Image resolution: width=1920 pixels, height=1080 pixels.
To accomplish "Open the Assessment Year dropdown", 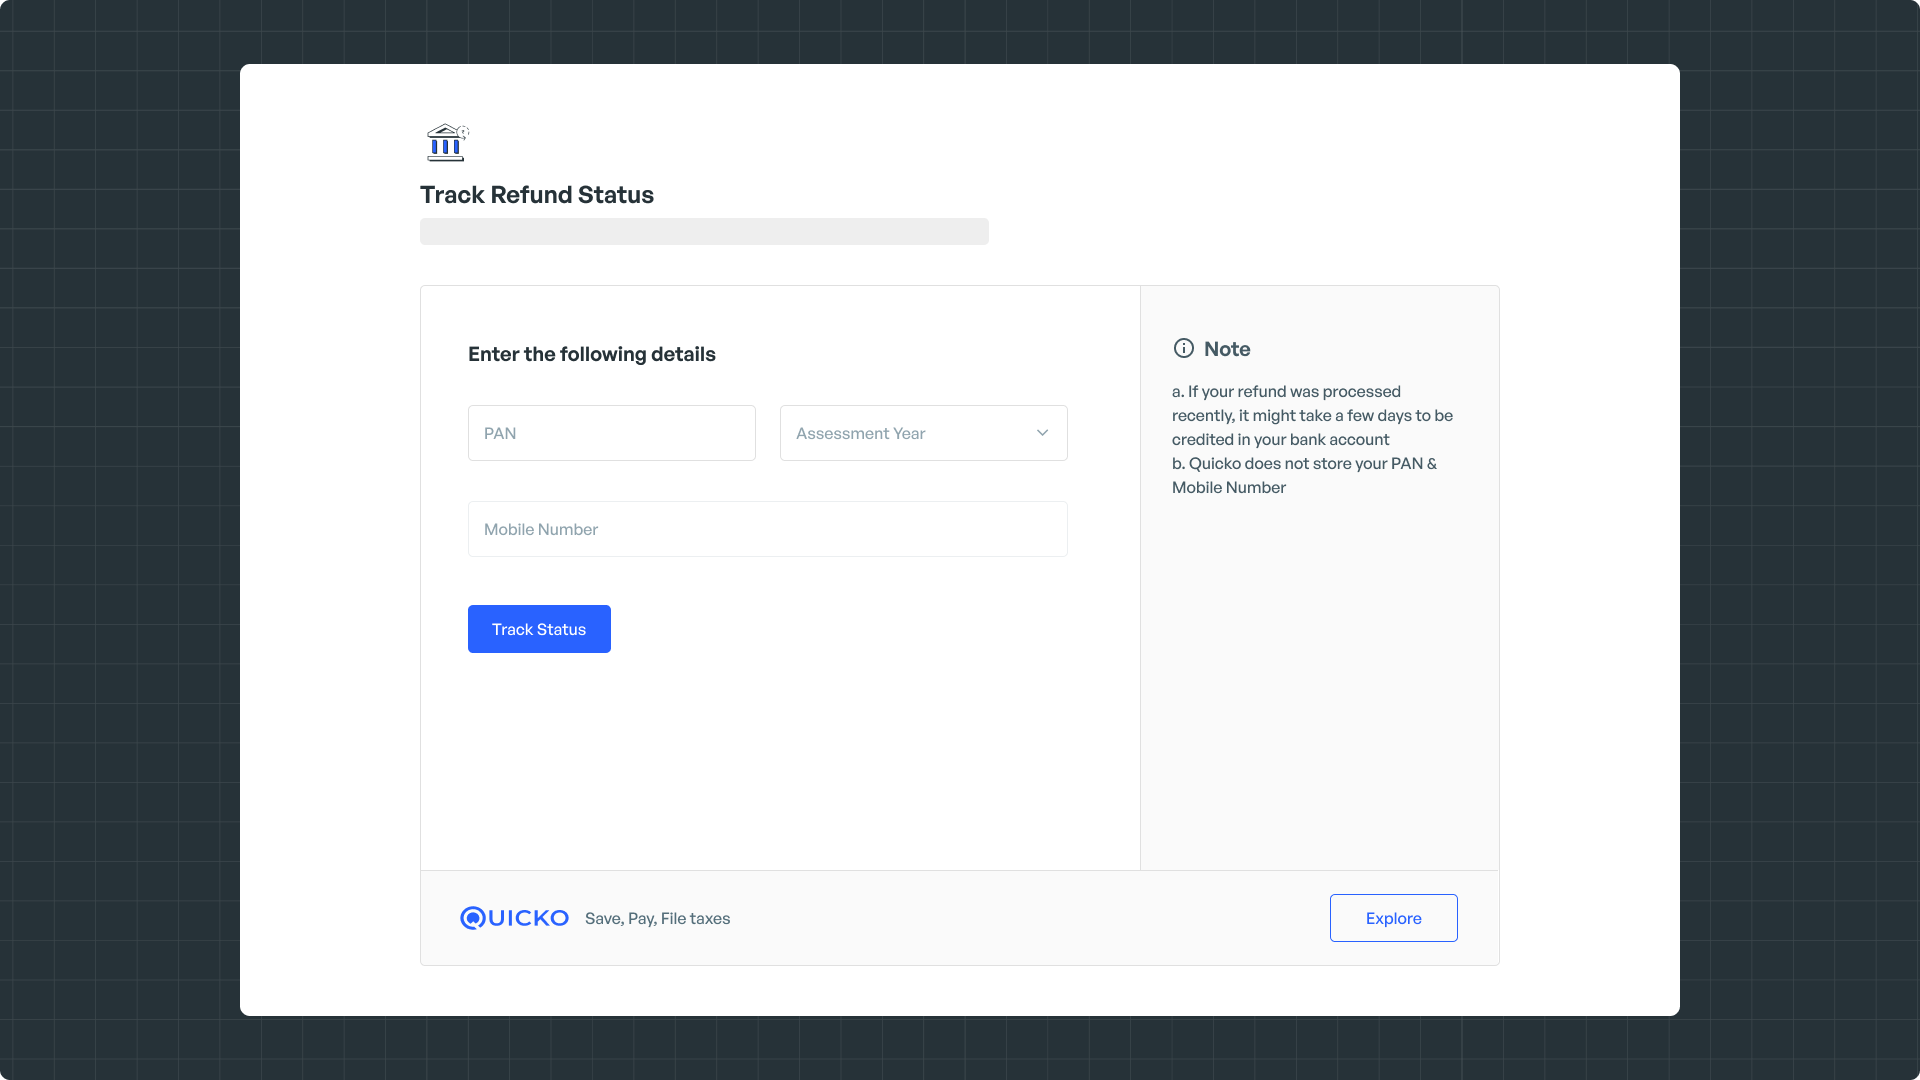I will (923, 433).
